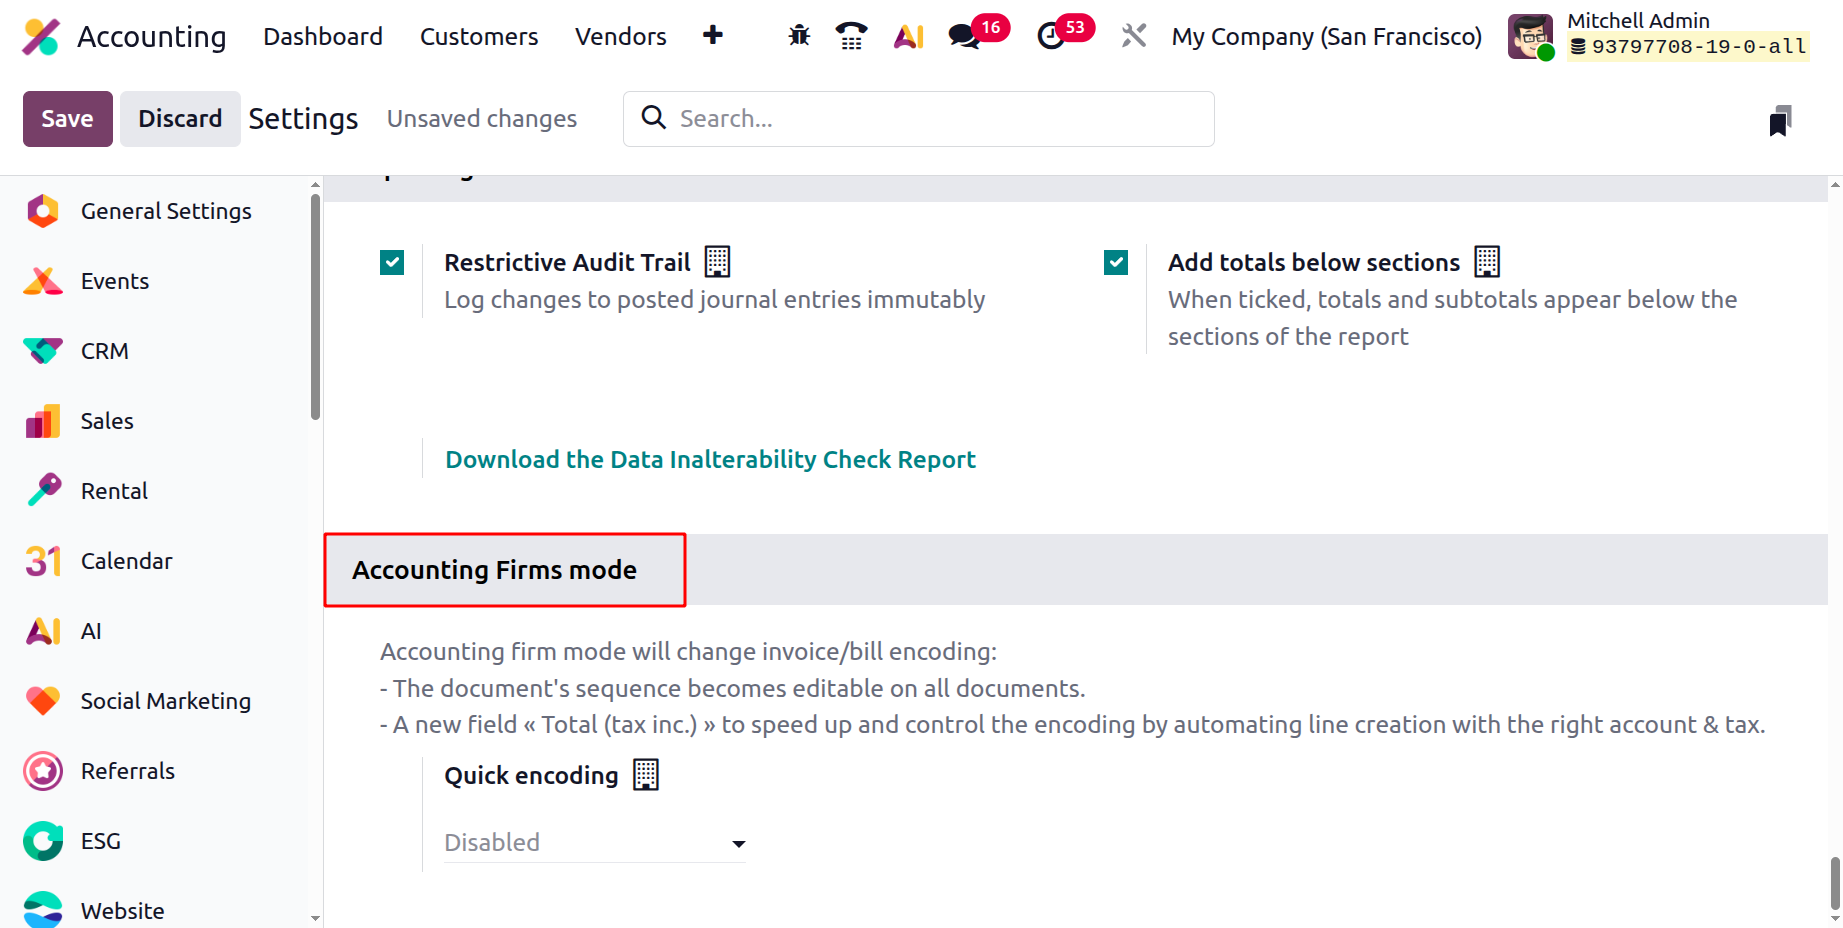The width and height of the screenshot is (1843, 928).
Task: Click the Settings search field
Action: [x=930, y=119]
